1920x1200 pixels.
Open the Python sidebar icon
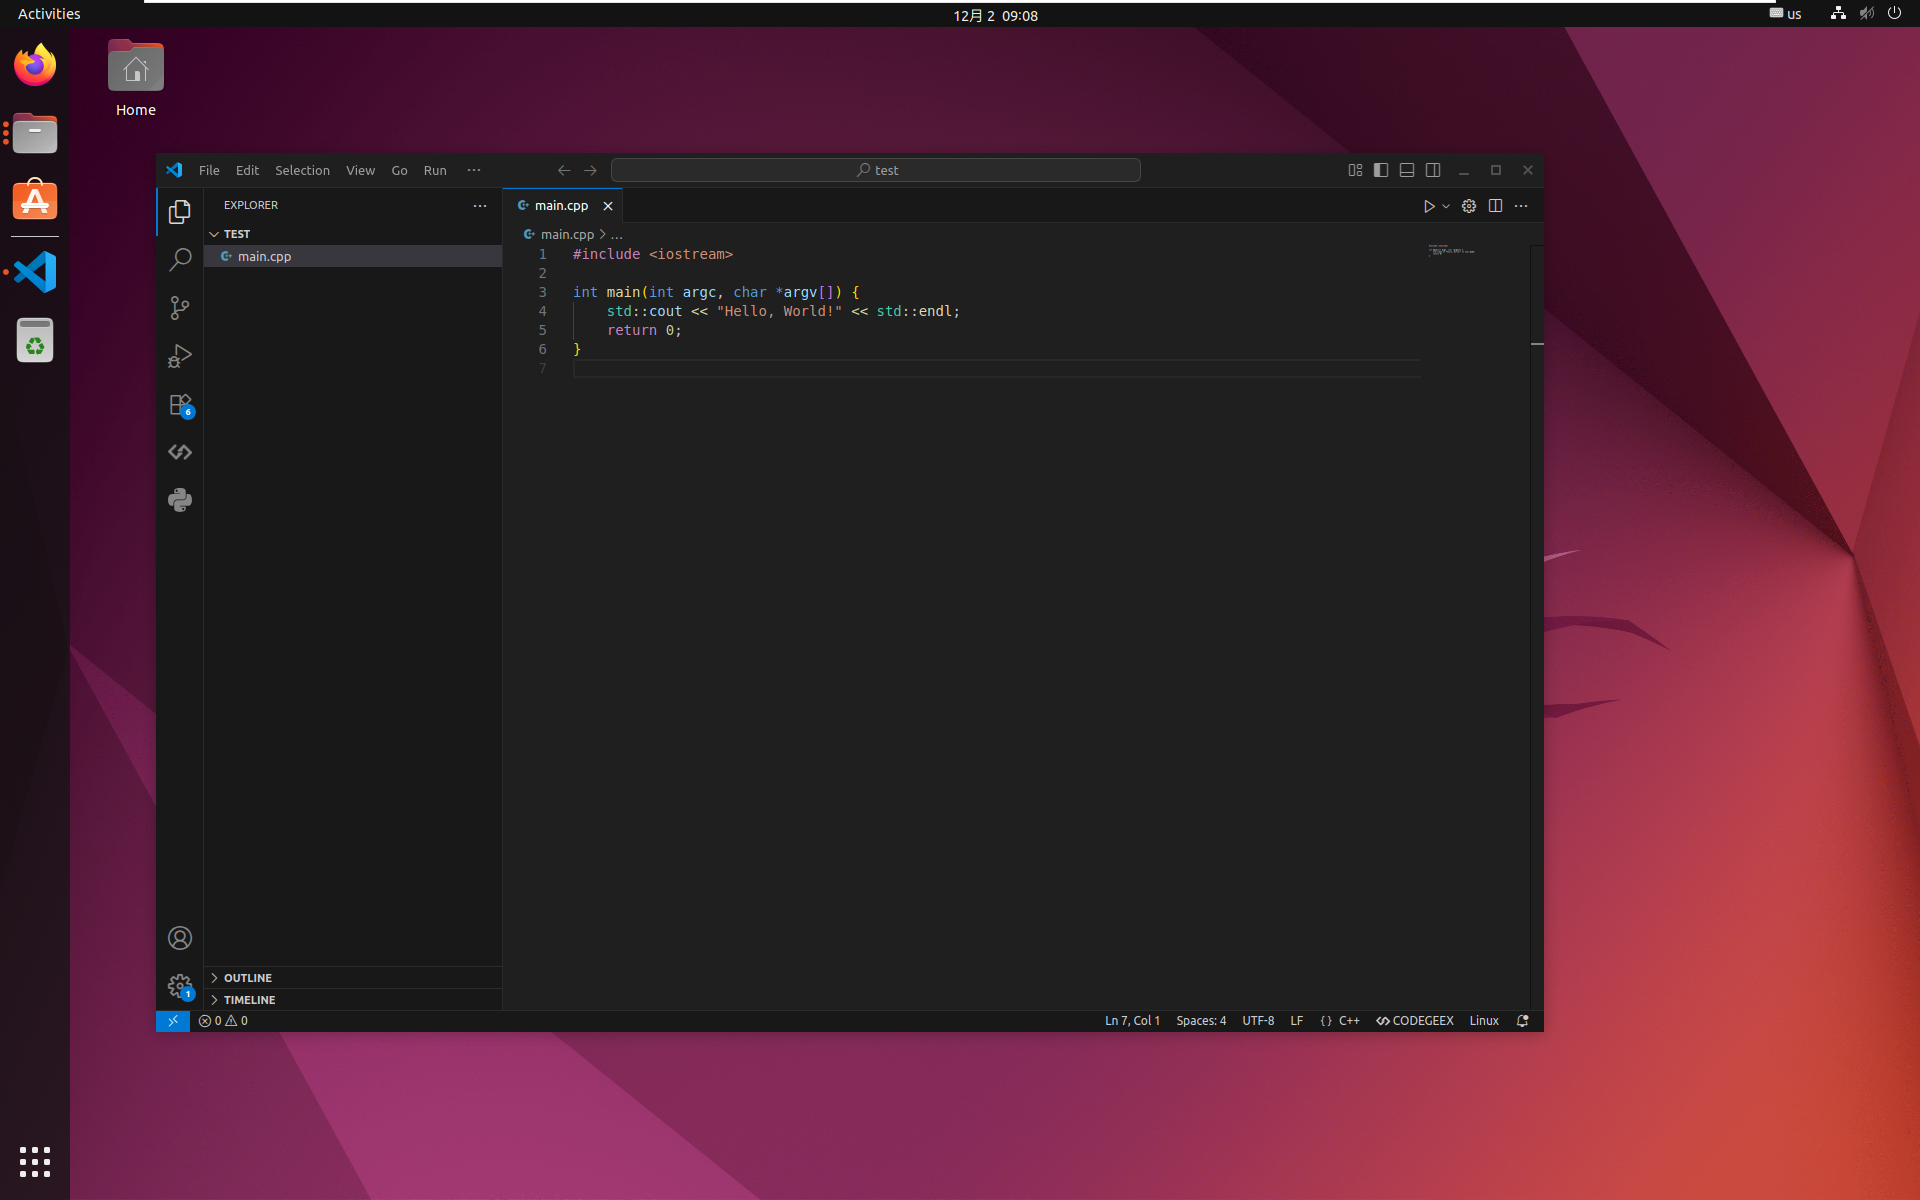click(180, 500)
